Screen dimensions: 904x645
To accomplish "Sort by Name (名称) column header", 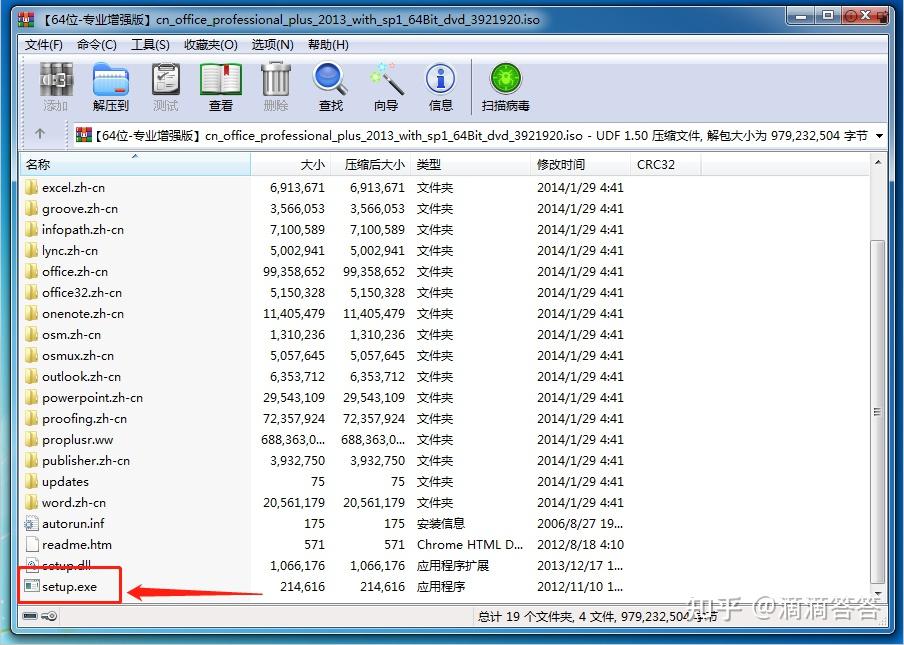I will [135, 164].
